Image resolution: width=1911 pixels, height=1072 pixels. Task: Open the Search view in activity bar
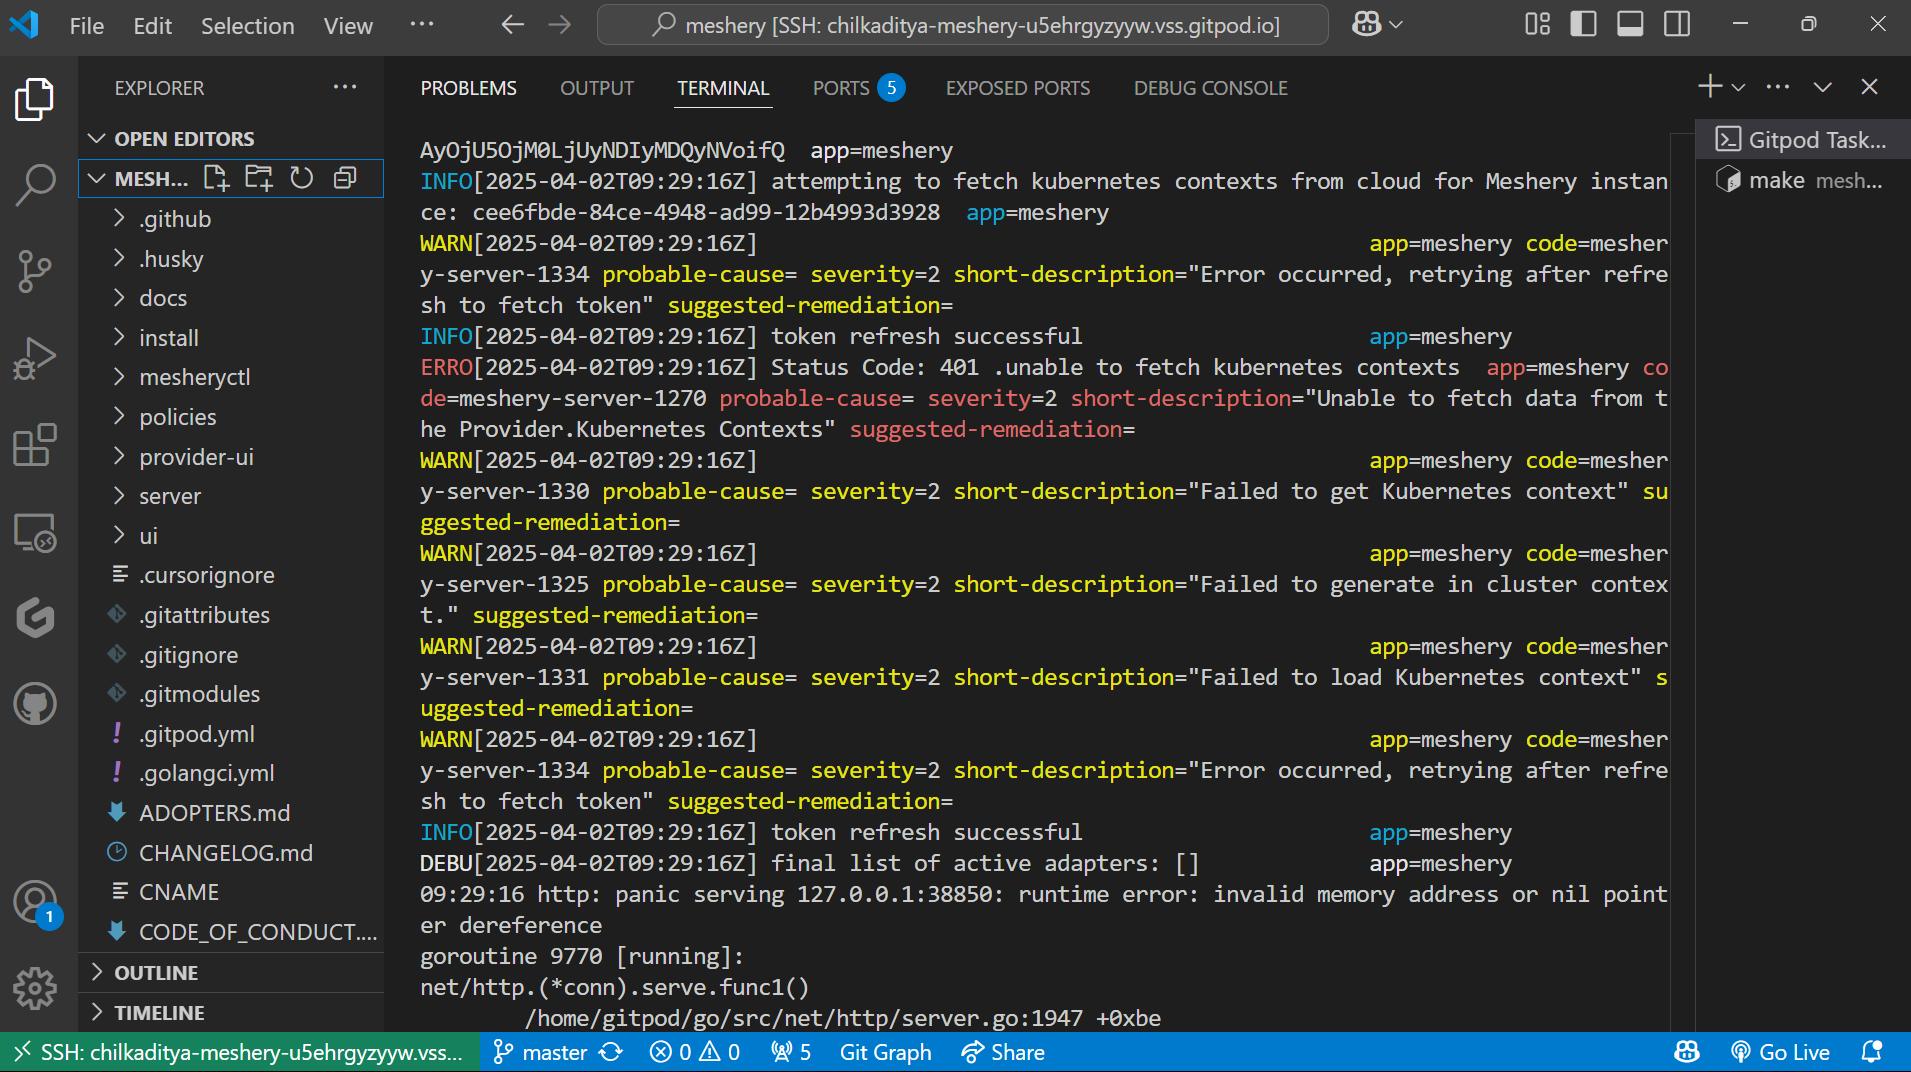(35, 185)
